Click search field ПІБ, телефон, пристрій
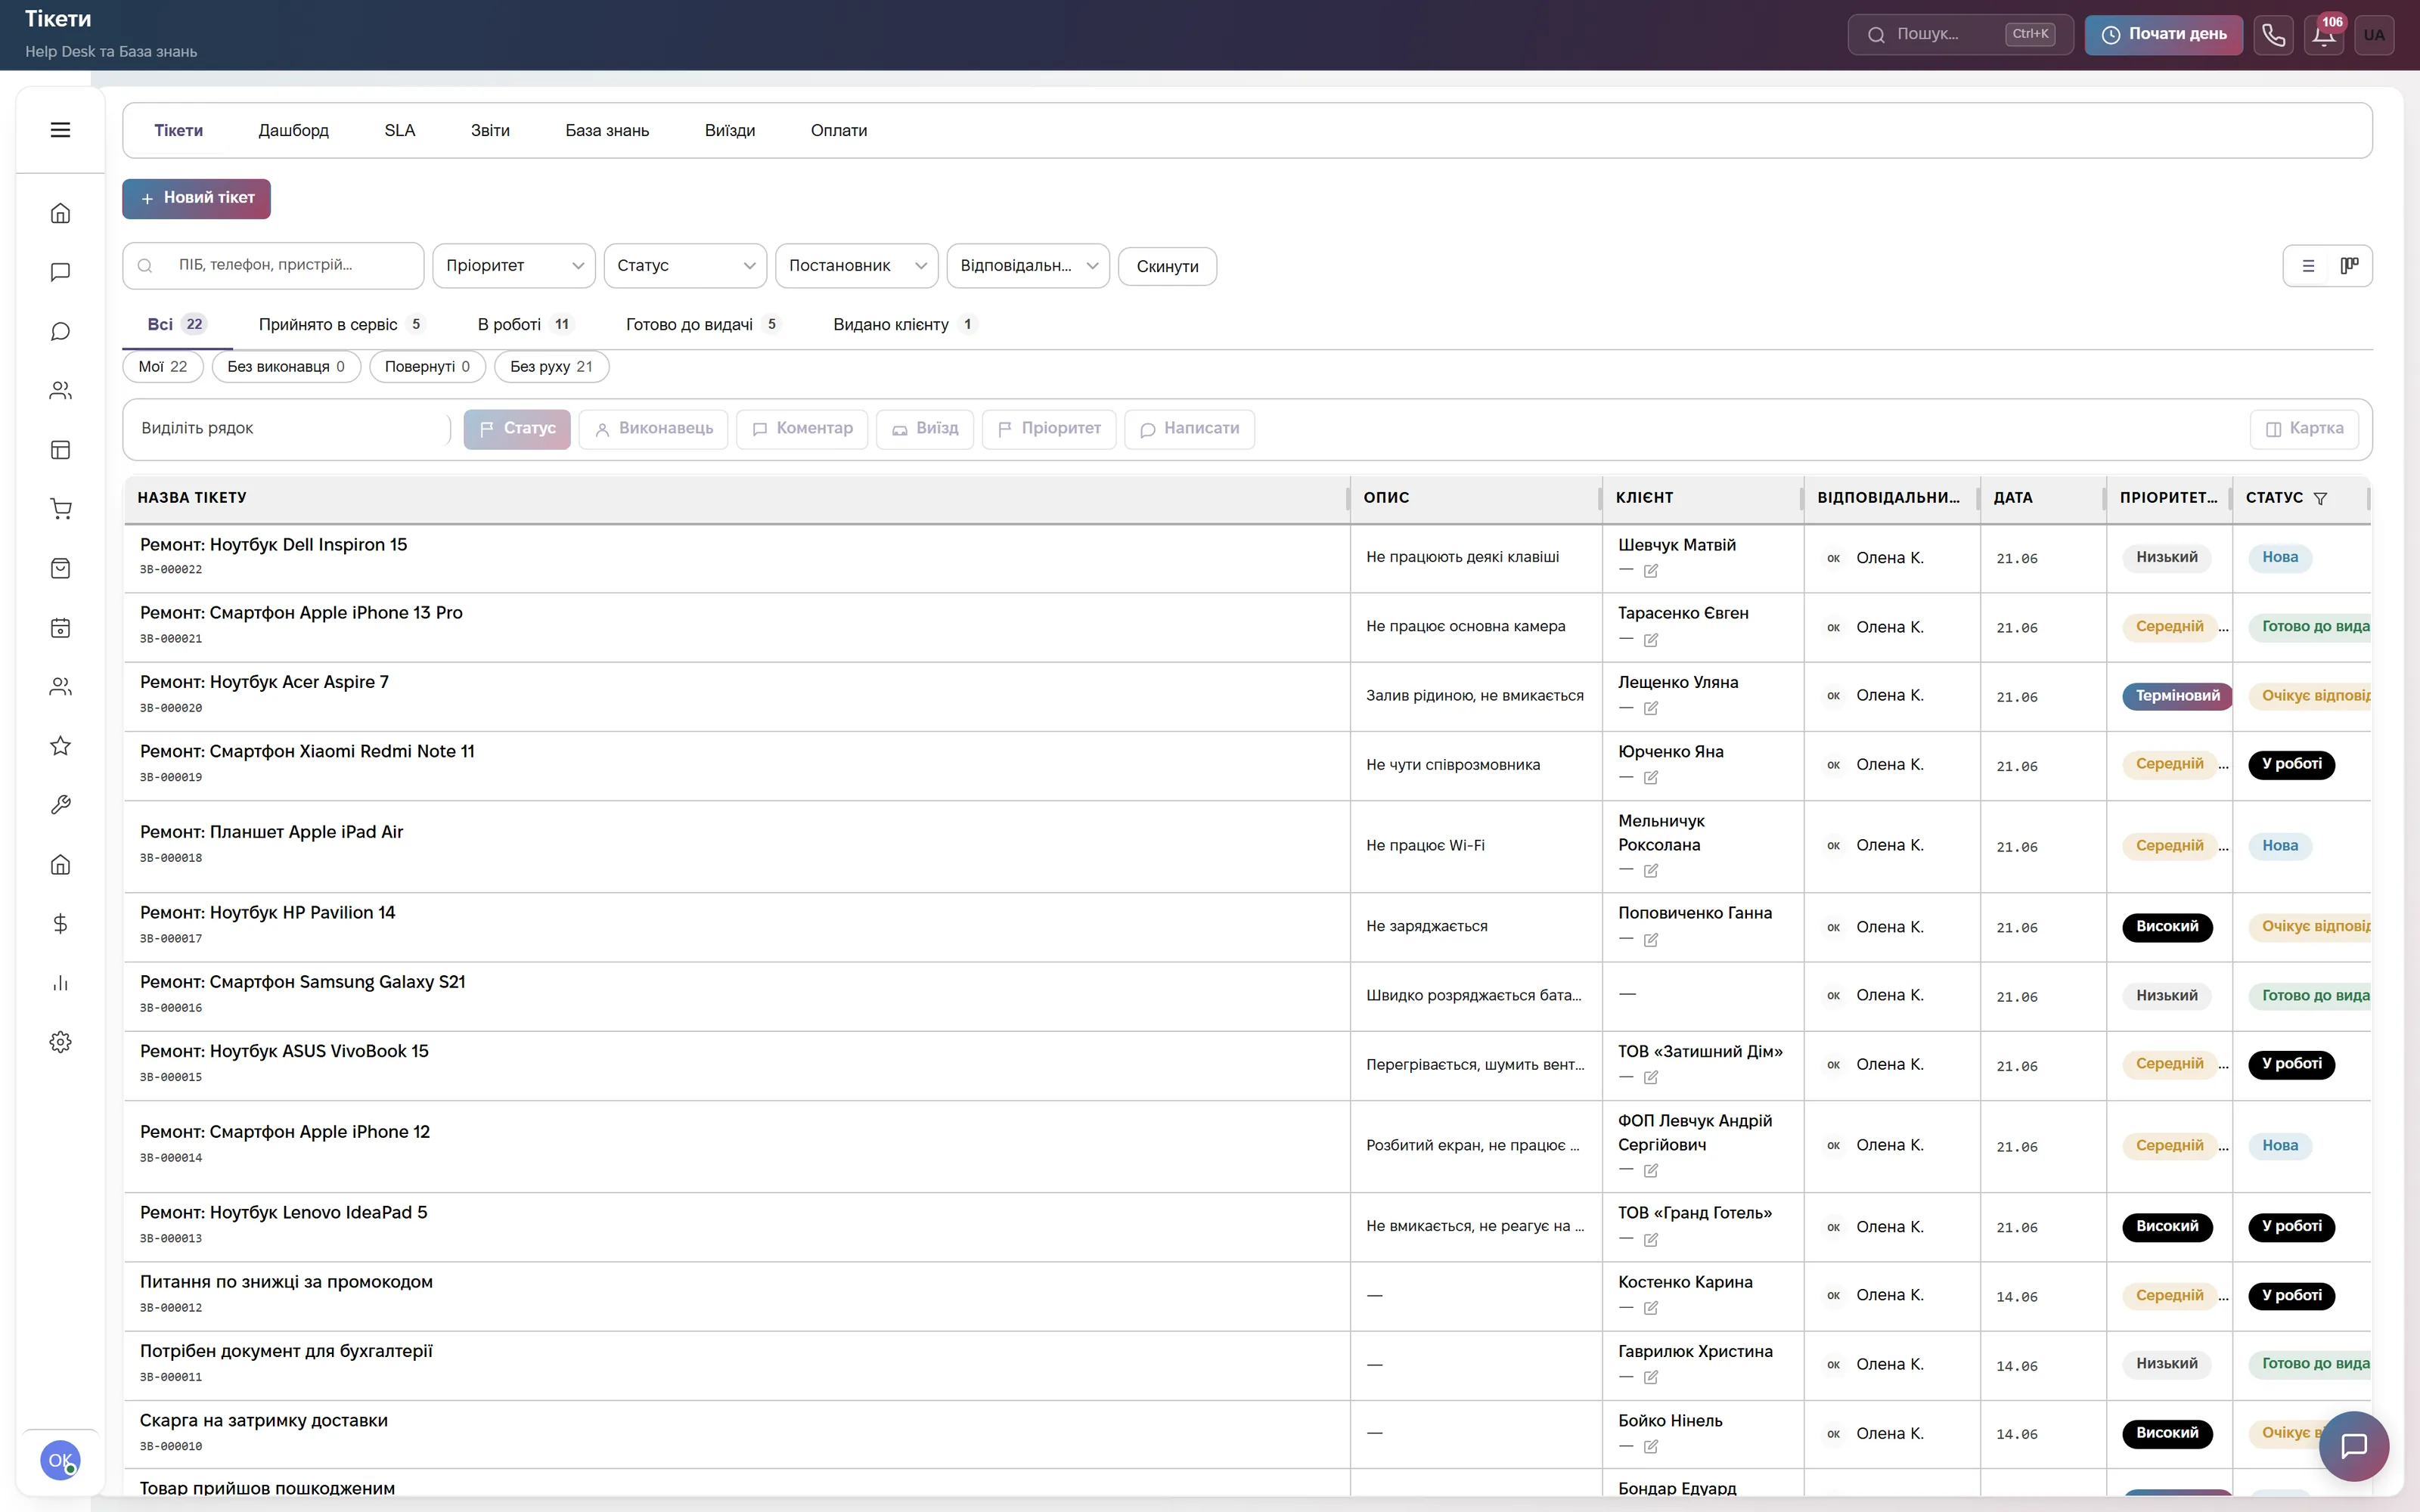This screenshot has width=2420, height=1512. click(273, 265)
